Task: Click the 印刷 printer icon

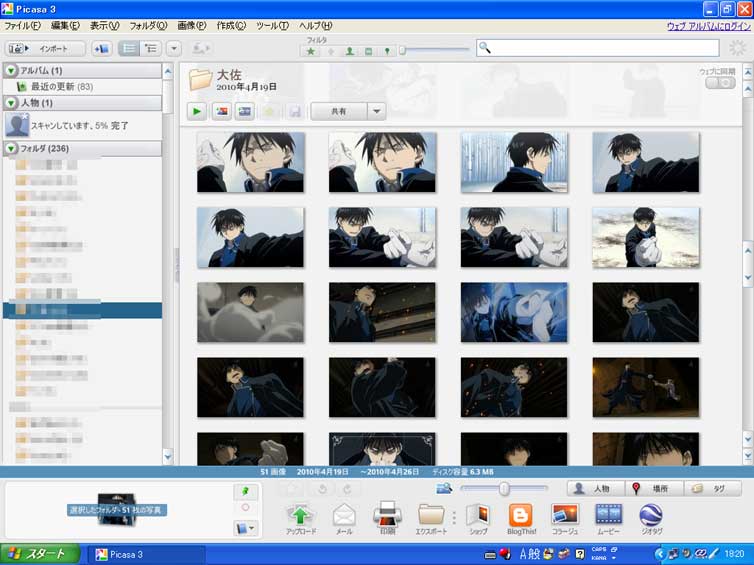Action: pyautogui.click(x=388, y=517)
